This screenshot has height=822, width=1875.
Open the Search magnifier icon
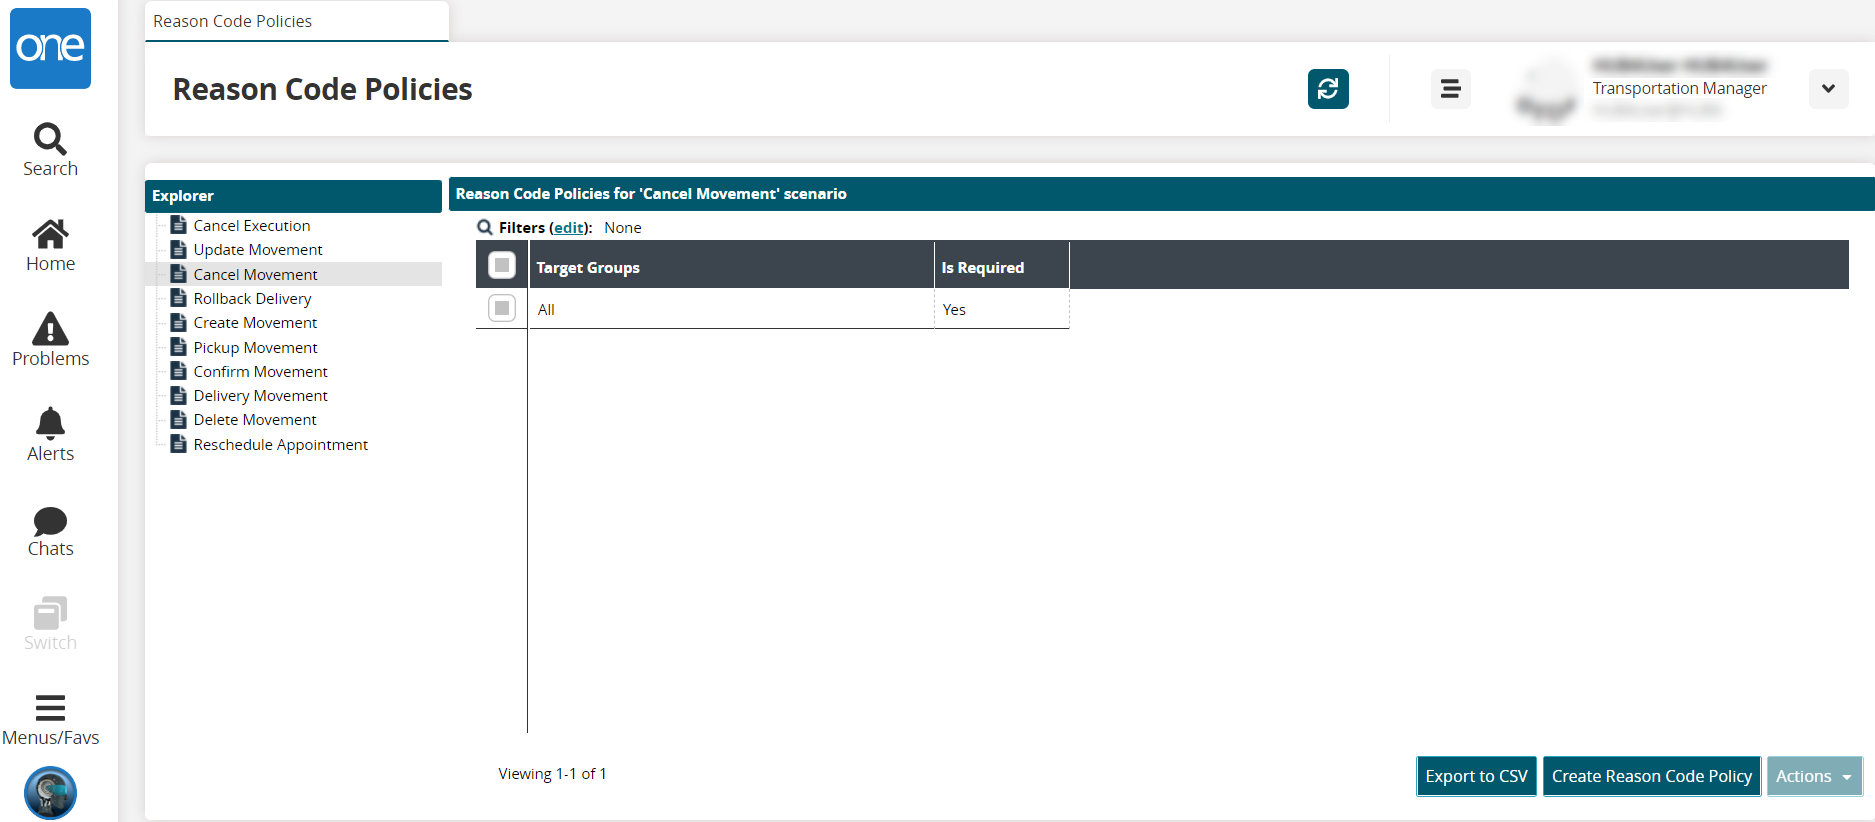50,139
